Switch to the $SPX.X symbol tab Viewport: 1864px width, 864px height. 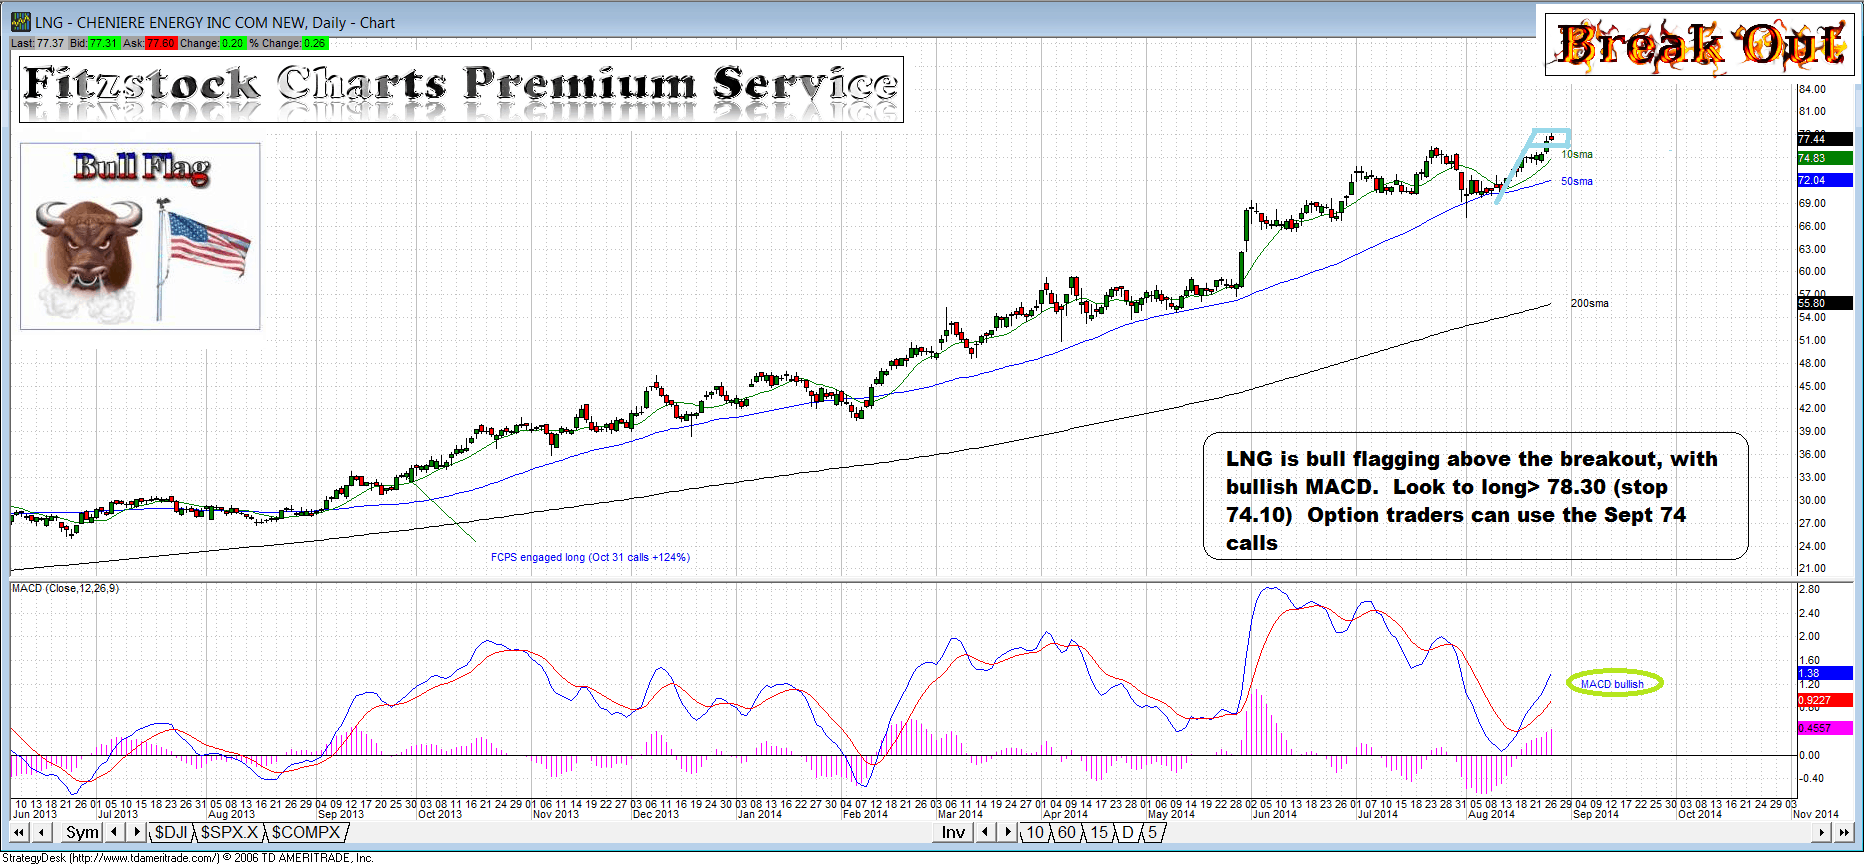point(229,832)
